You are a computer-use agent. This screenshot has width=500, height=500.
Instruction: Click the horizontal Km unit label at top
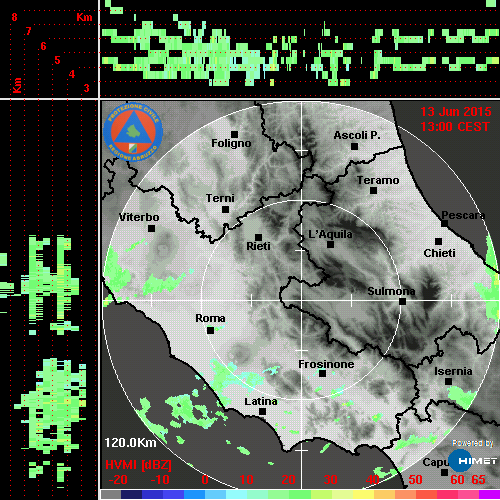(84, 17)
